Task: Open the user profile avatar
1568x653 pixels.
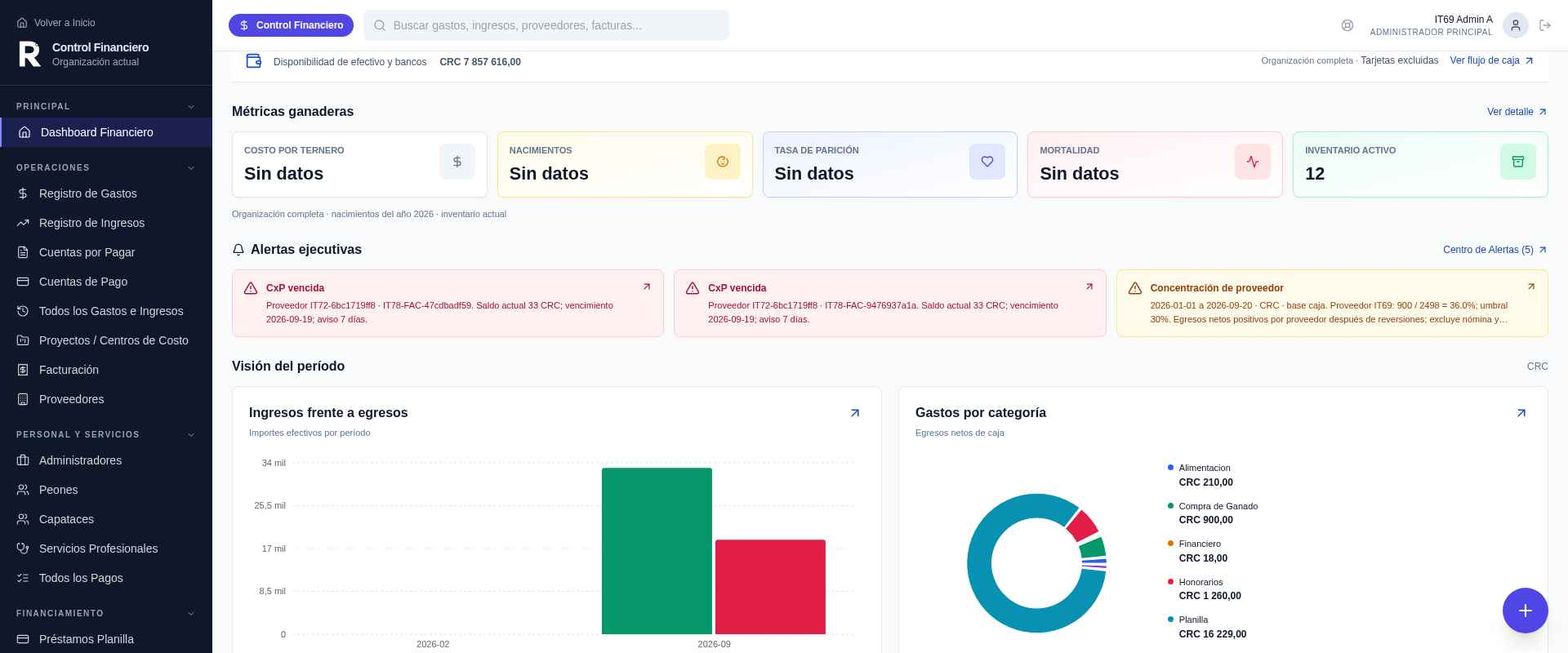Action: point(1515,25)
